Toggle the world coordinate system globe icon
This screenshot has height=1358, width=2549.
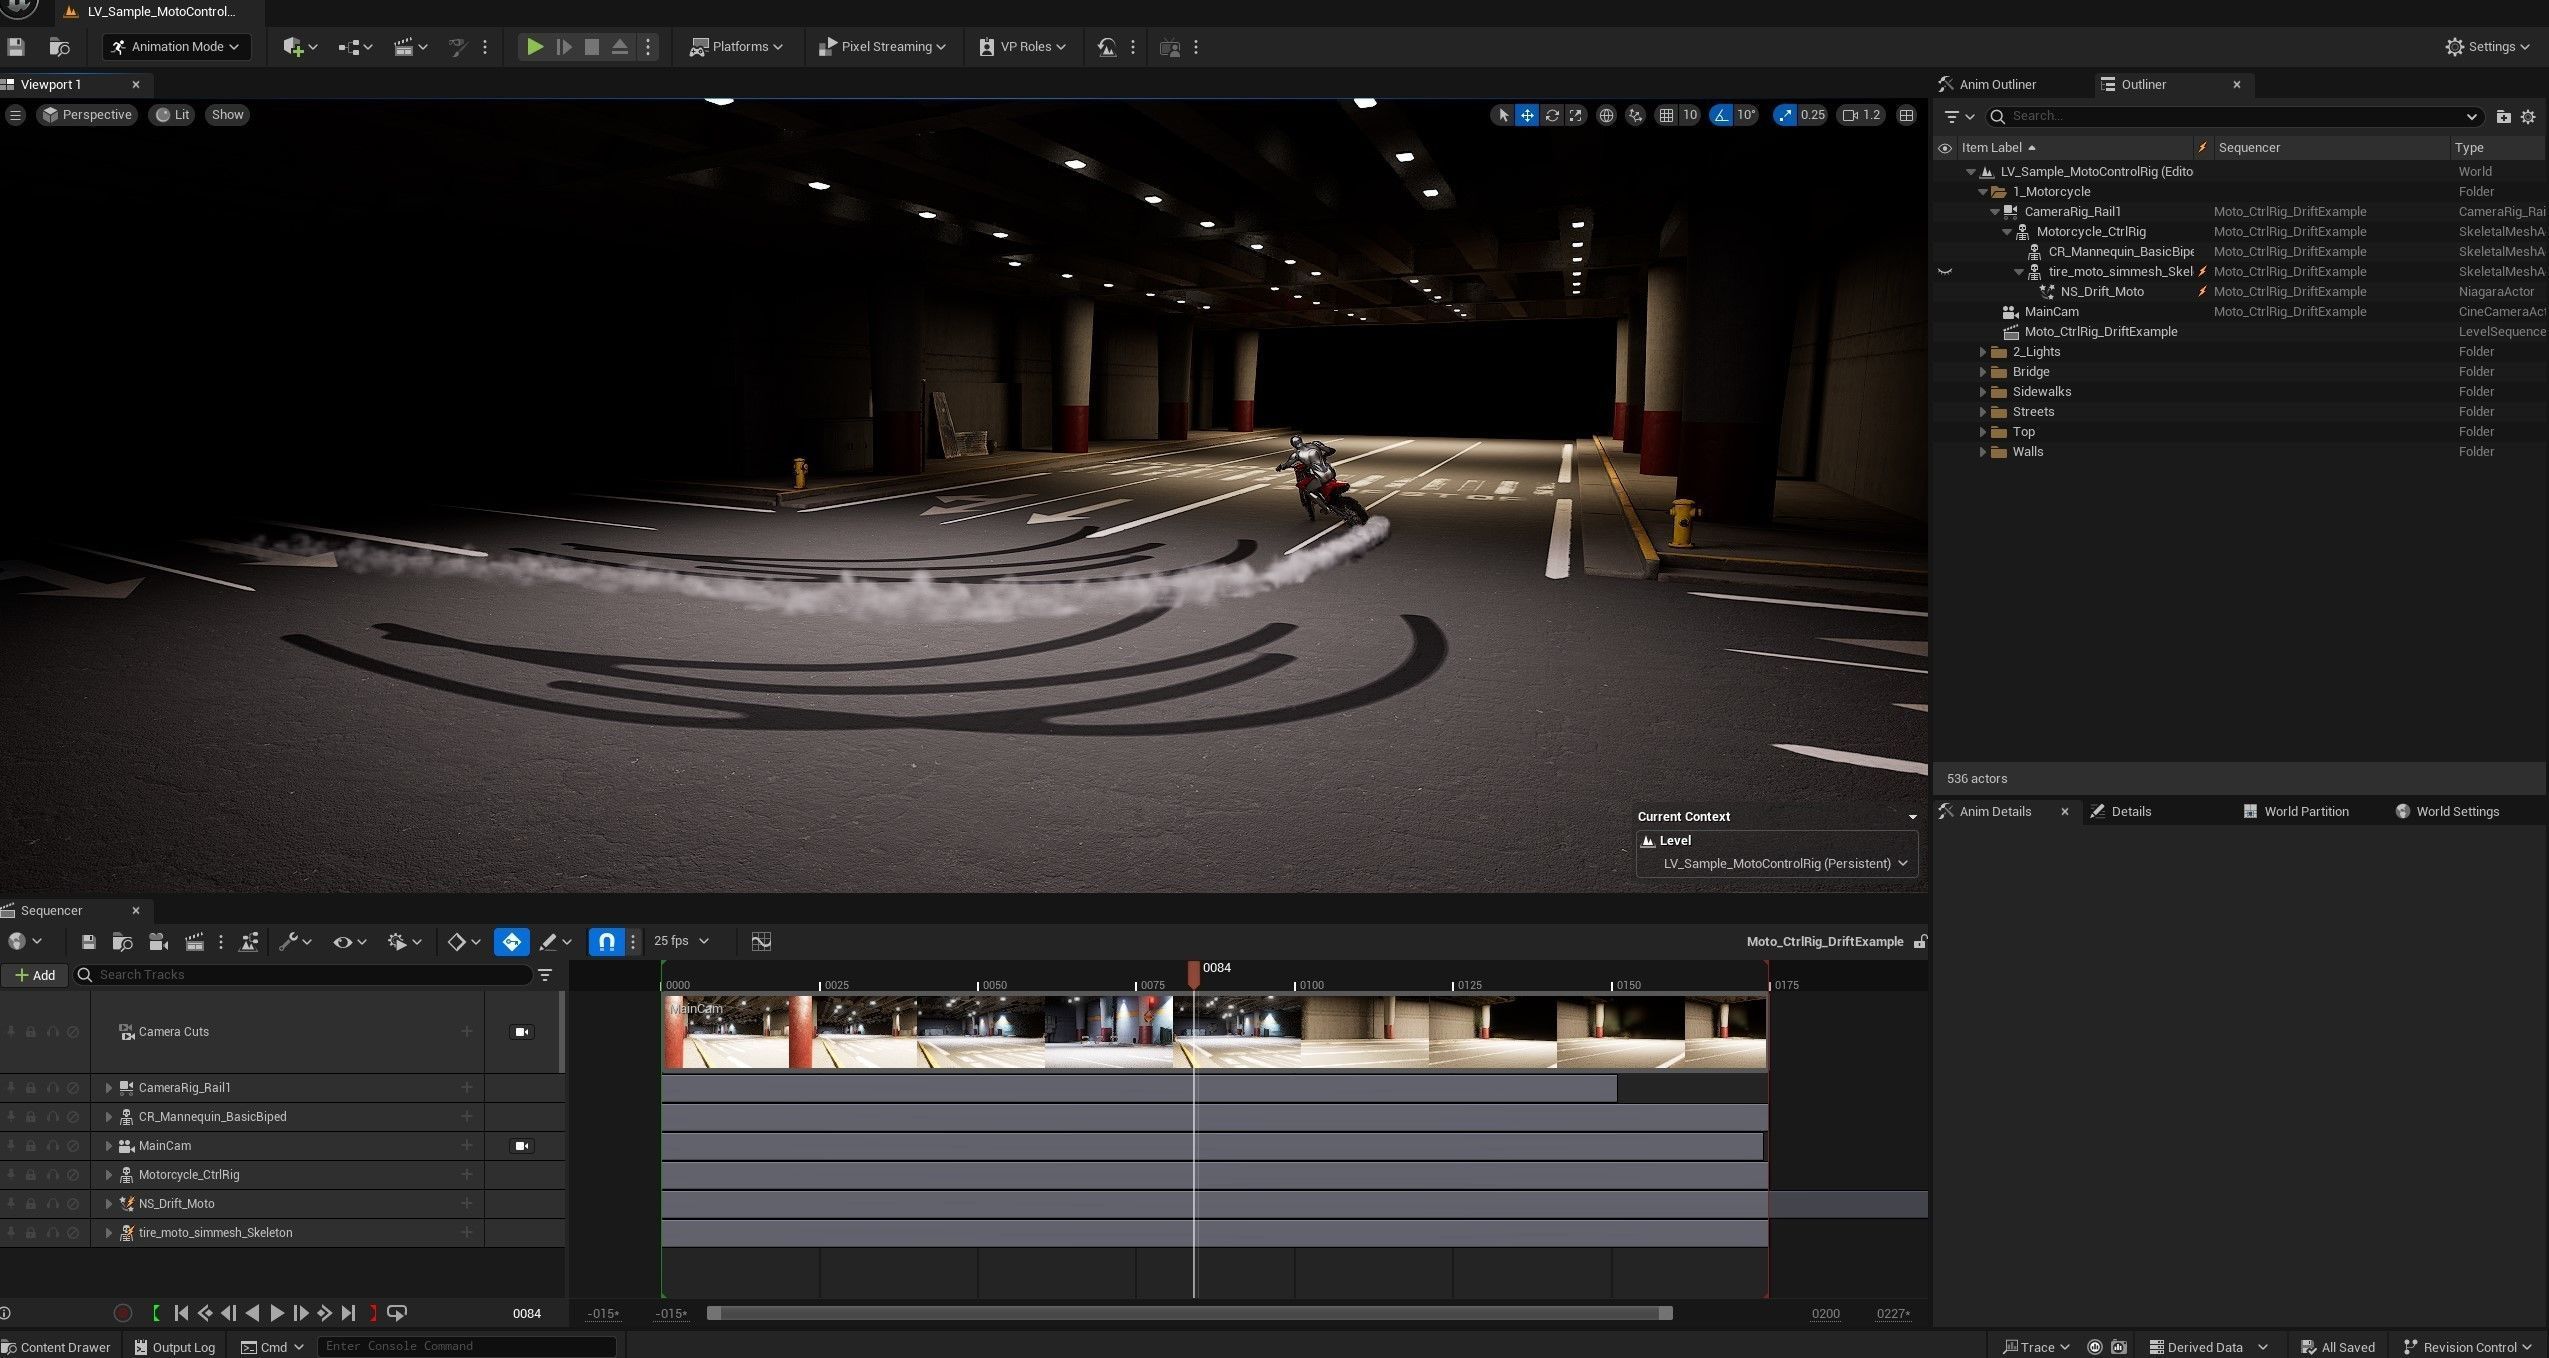click(x=1606, y=115)
